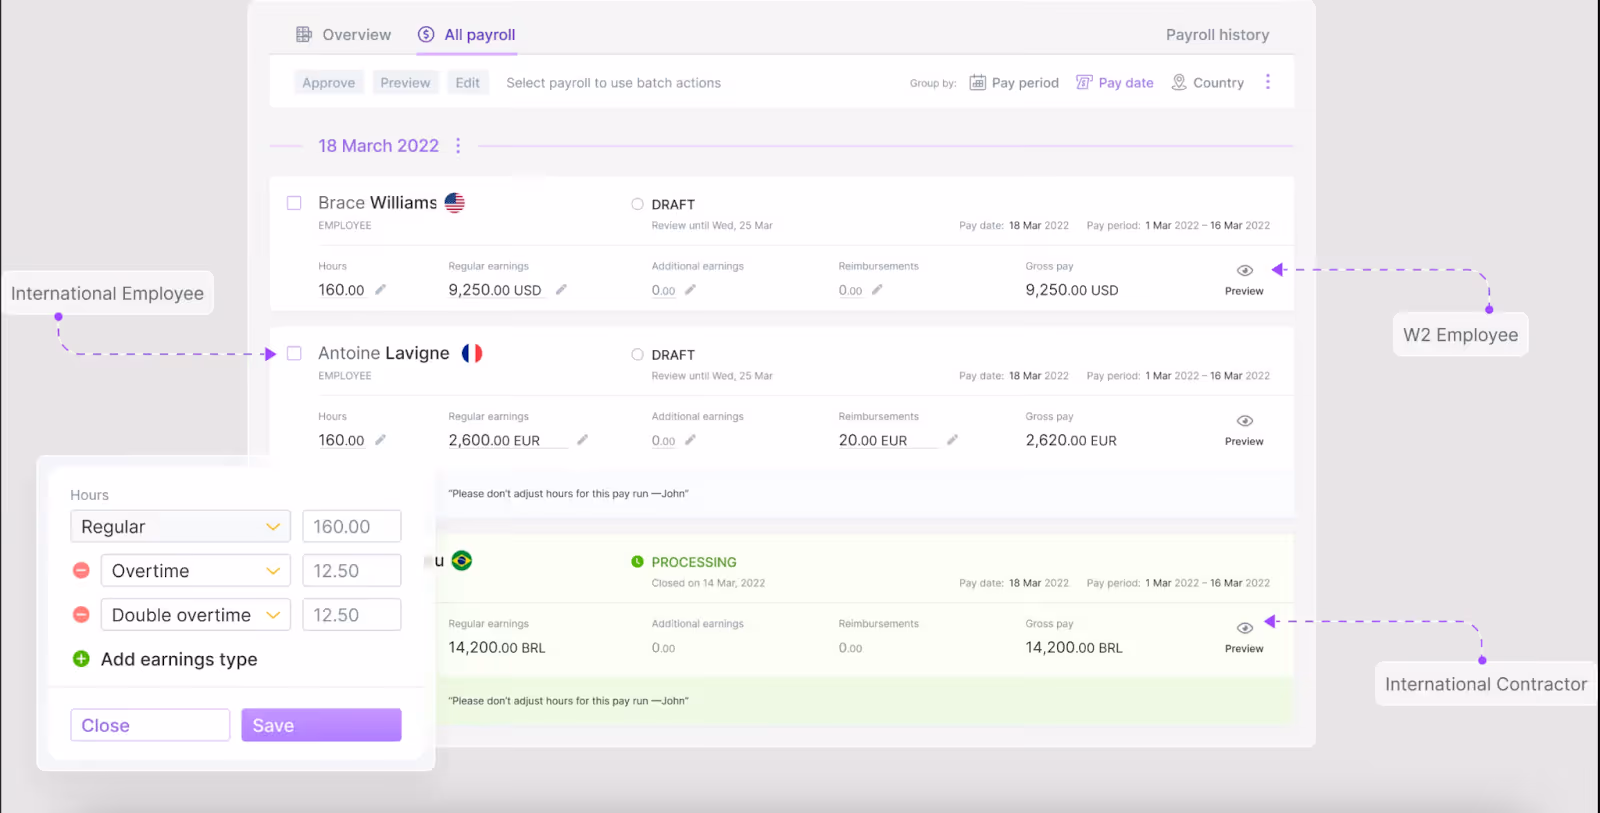
Task: Open the Regular hours type dropdown
Action: [x=180, y=527]
